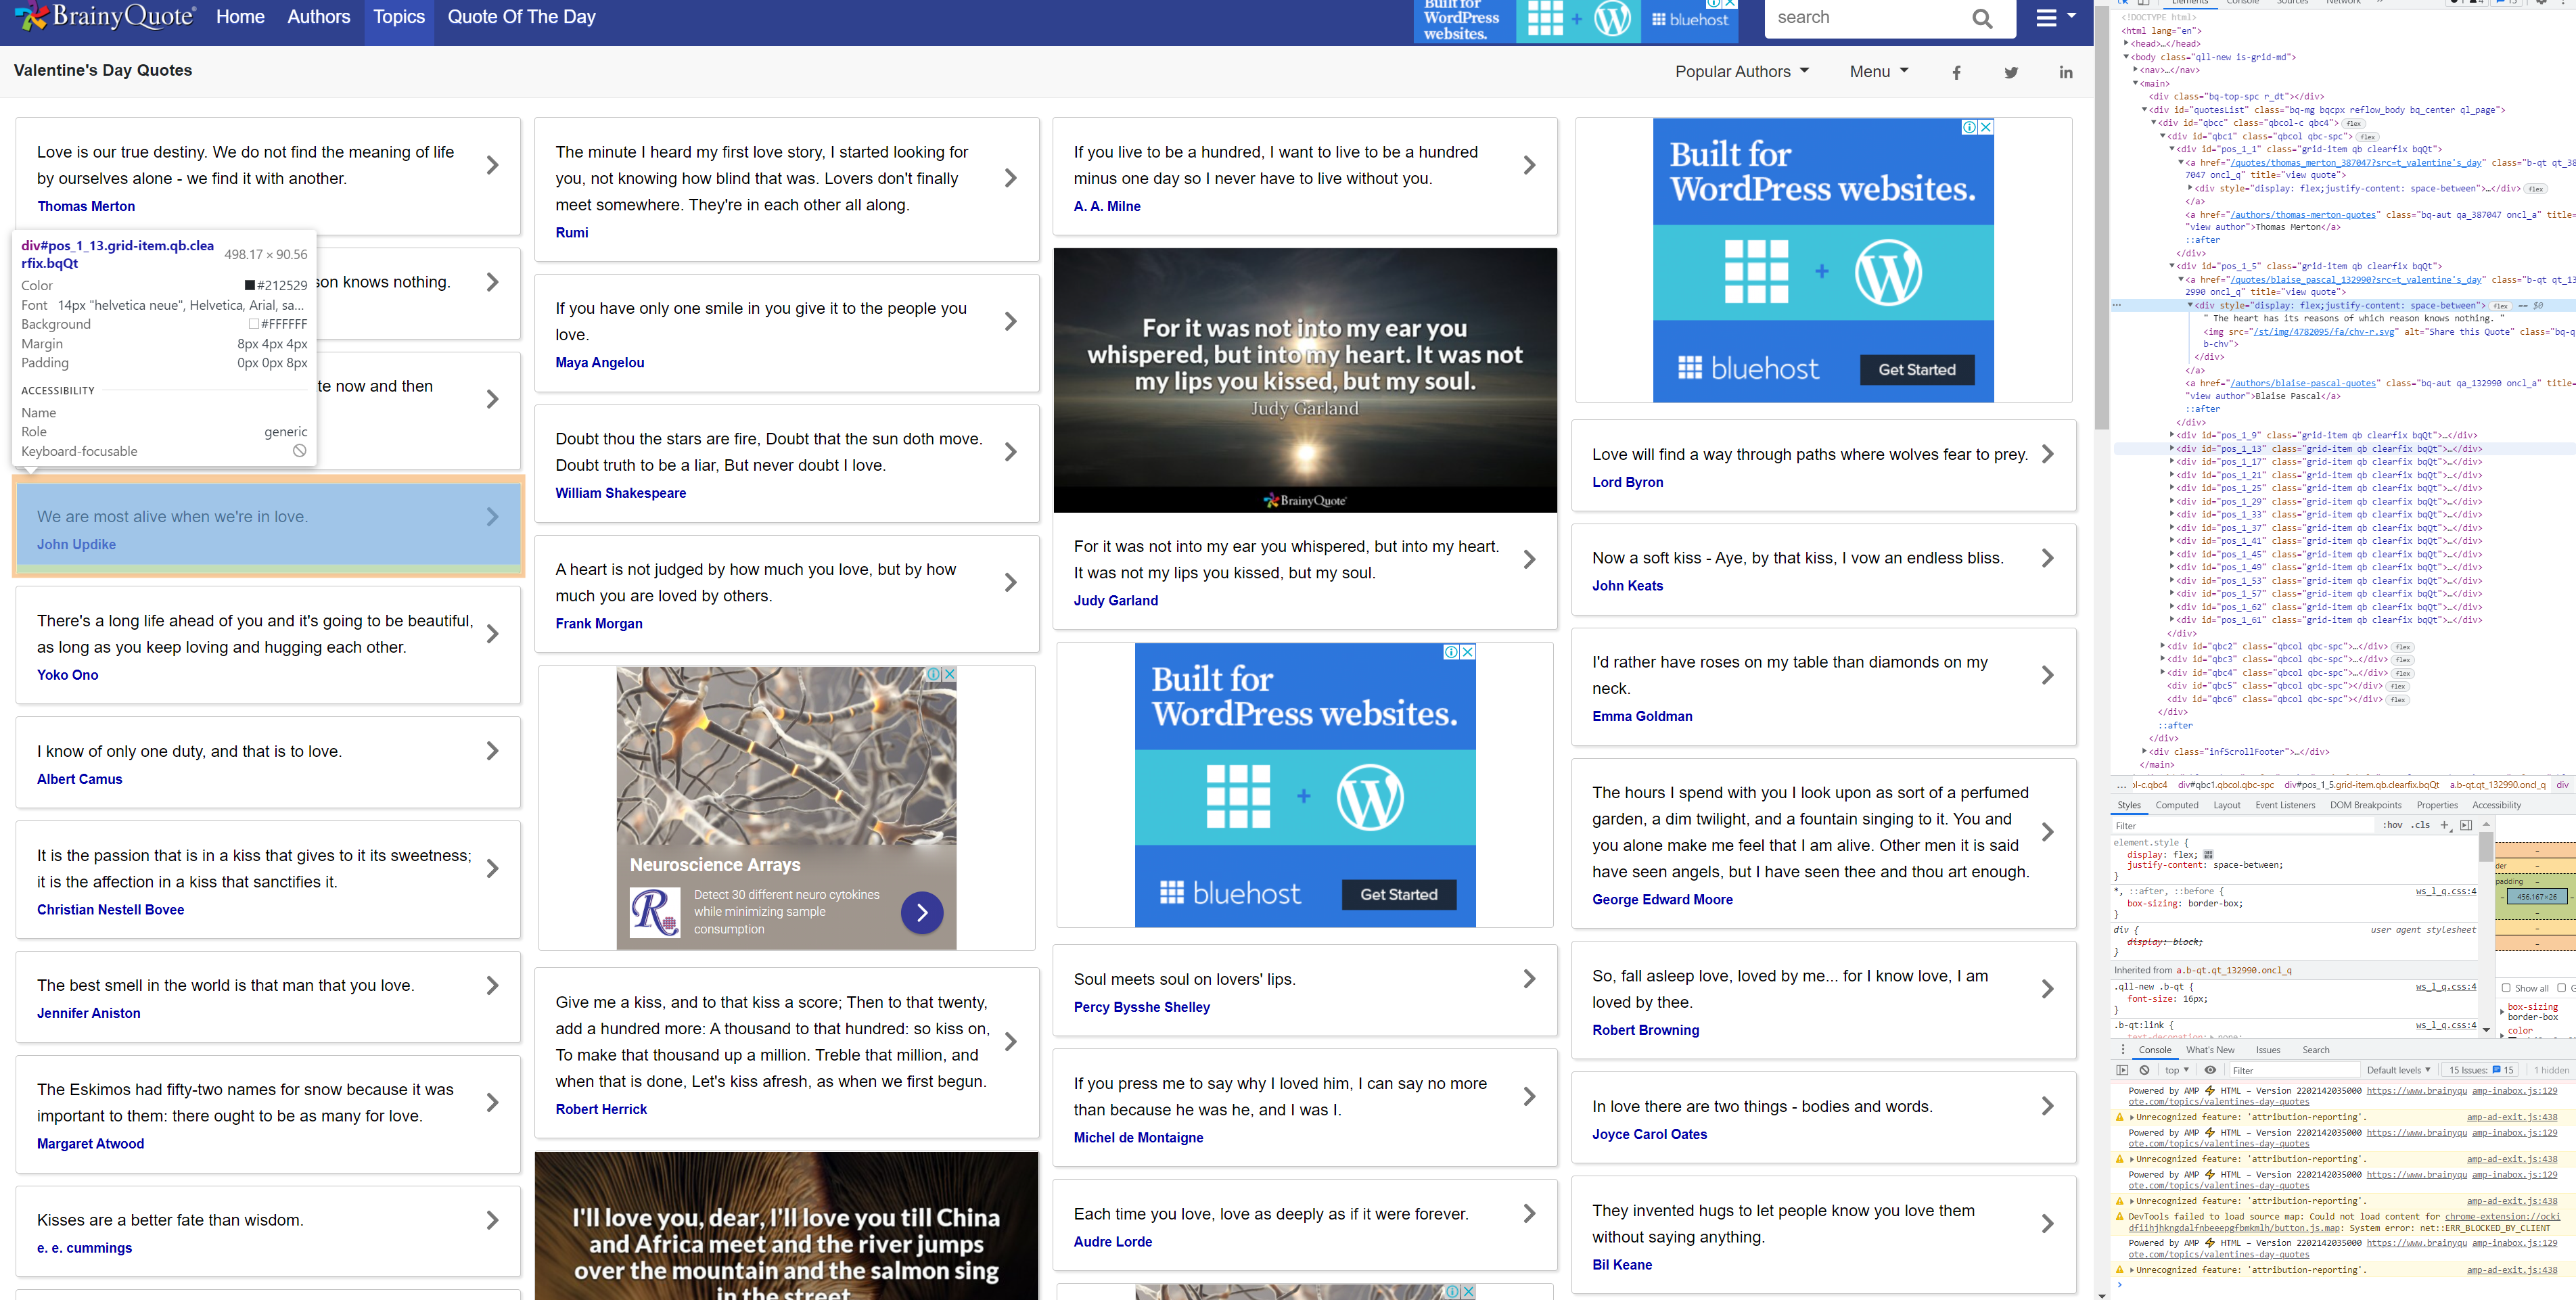The height and width of the screenshot is (1300, 2576).
Task: Expand the pos_1_9 div node
Action: pos(2172,435)
